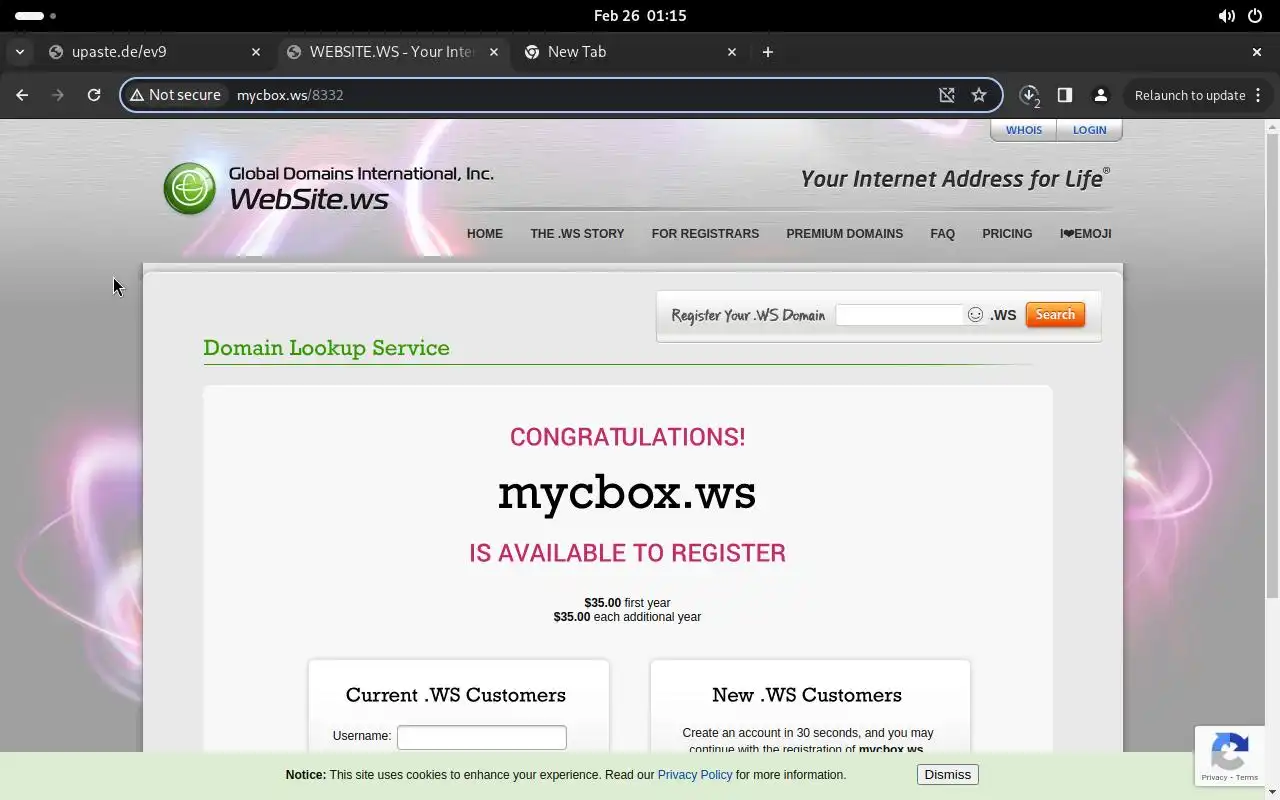The width and height of the screenshot is (1280, 800).
Task: Open the clock showing Feb 26 01:15
Action: pyautogui.click(x=640, y=16)
